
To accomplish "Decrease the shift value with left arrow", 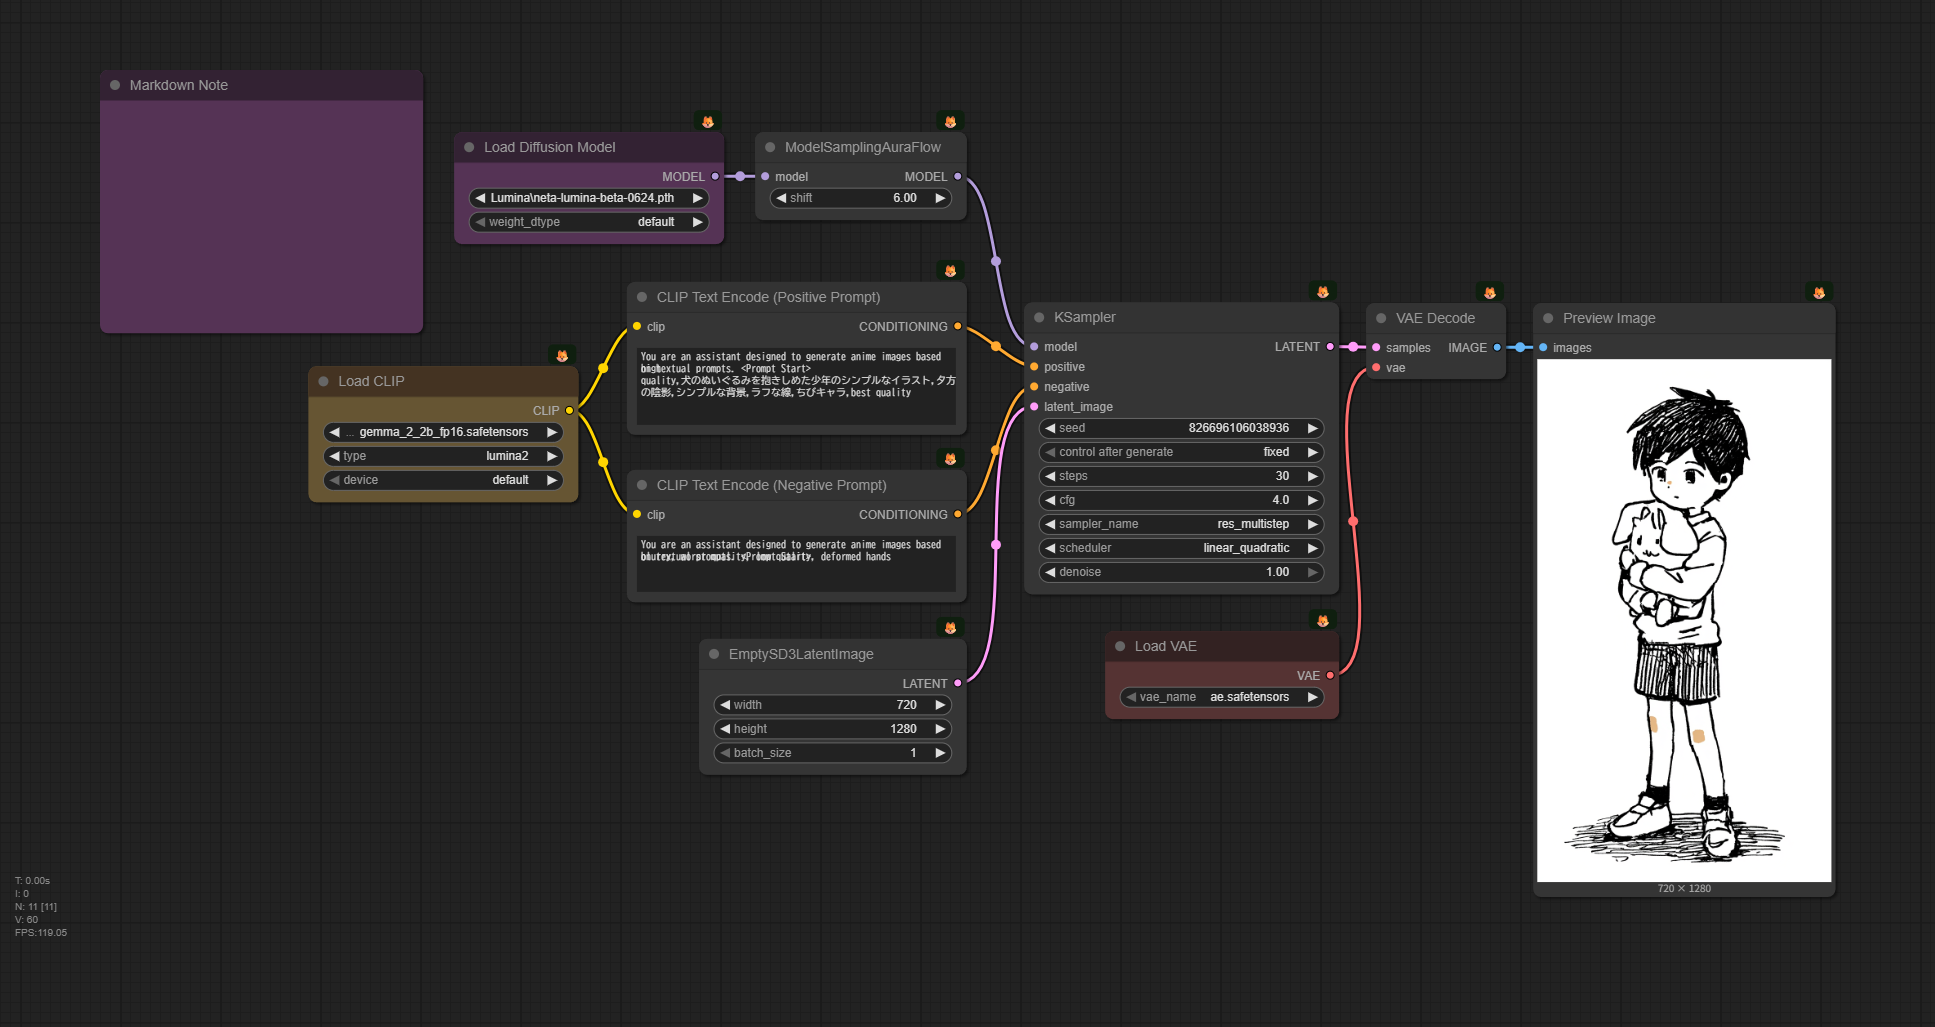I will [x=781, y=198].
